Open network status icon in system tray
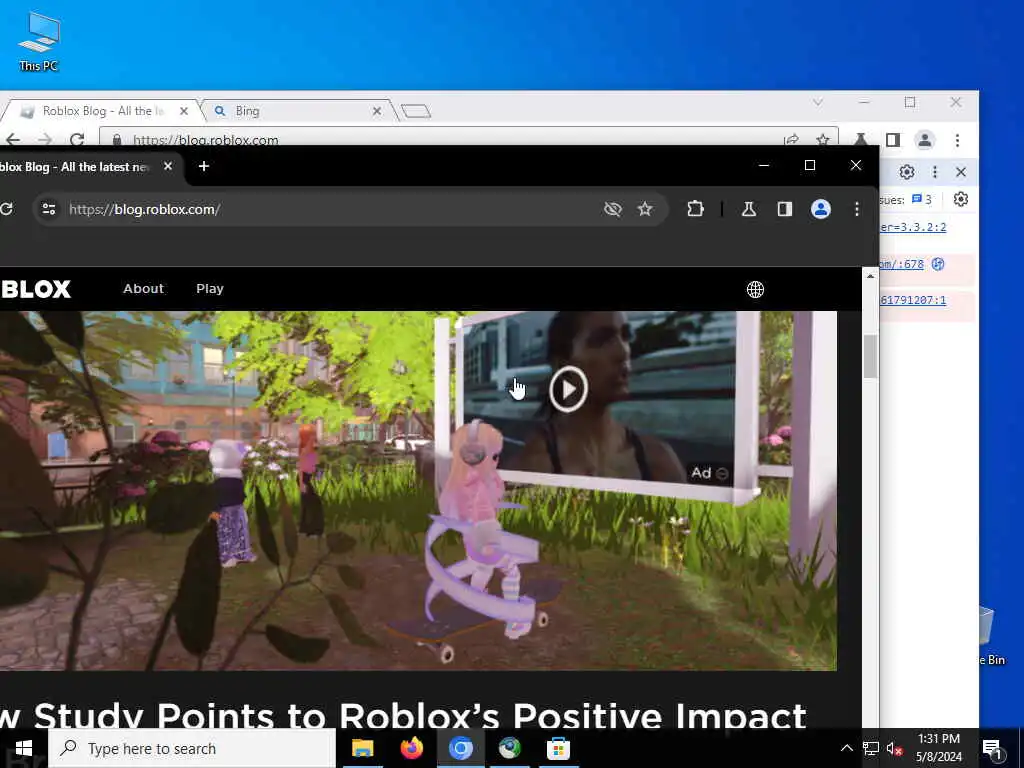 (871, 748)
